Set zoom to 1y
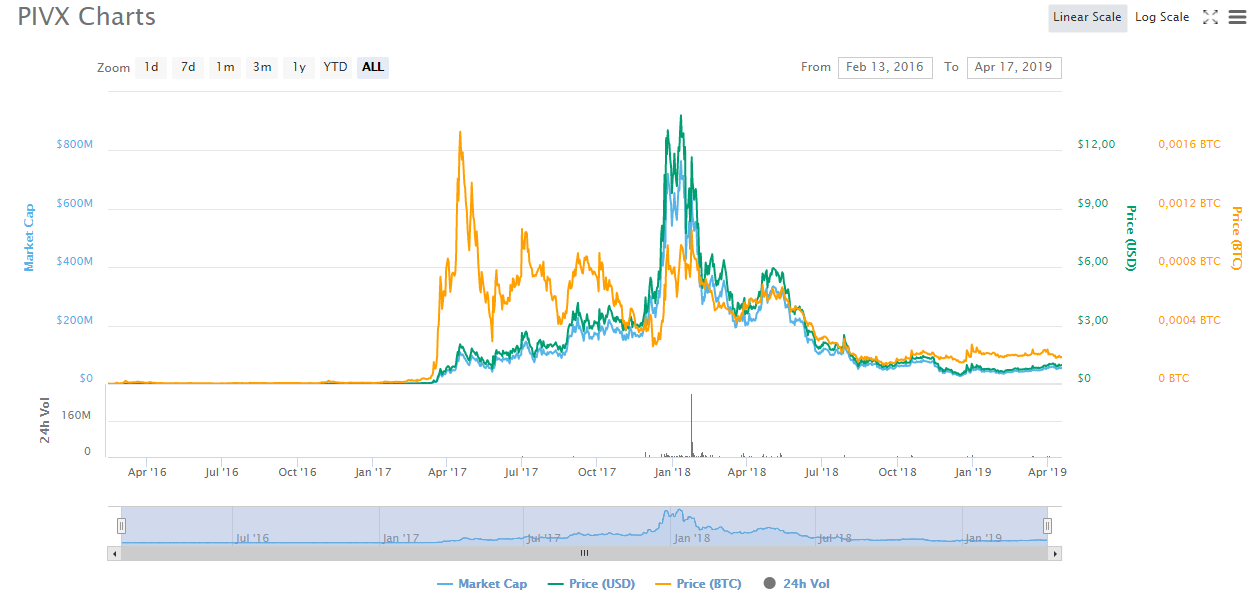This screenshot has width=1253, height=601. pos(298,67)
